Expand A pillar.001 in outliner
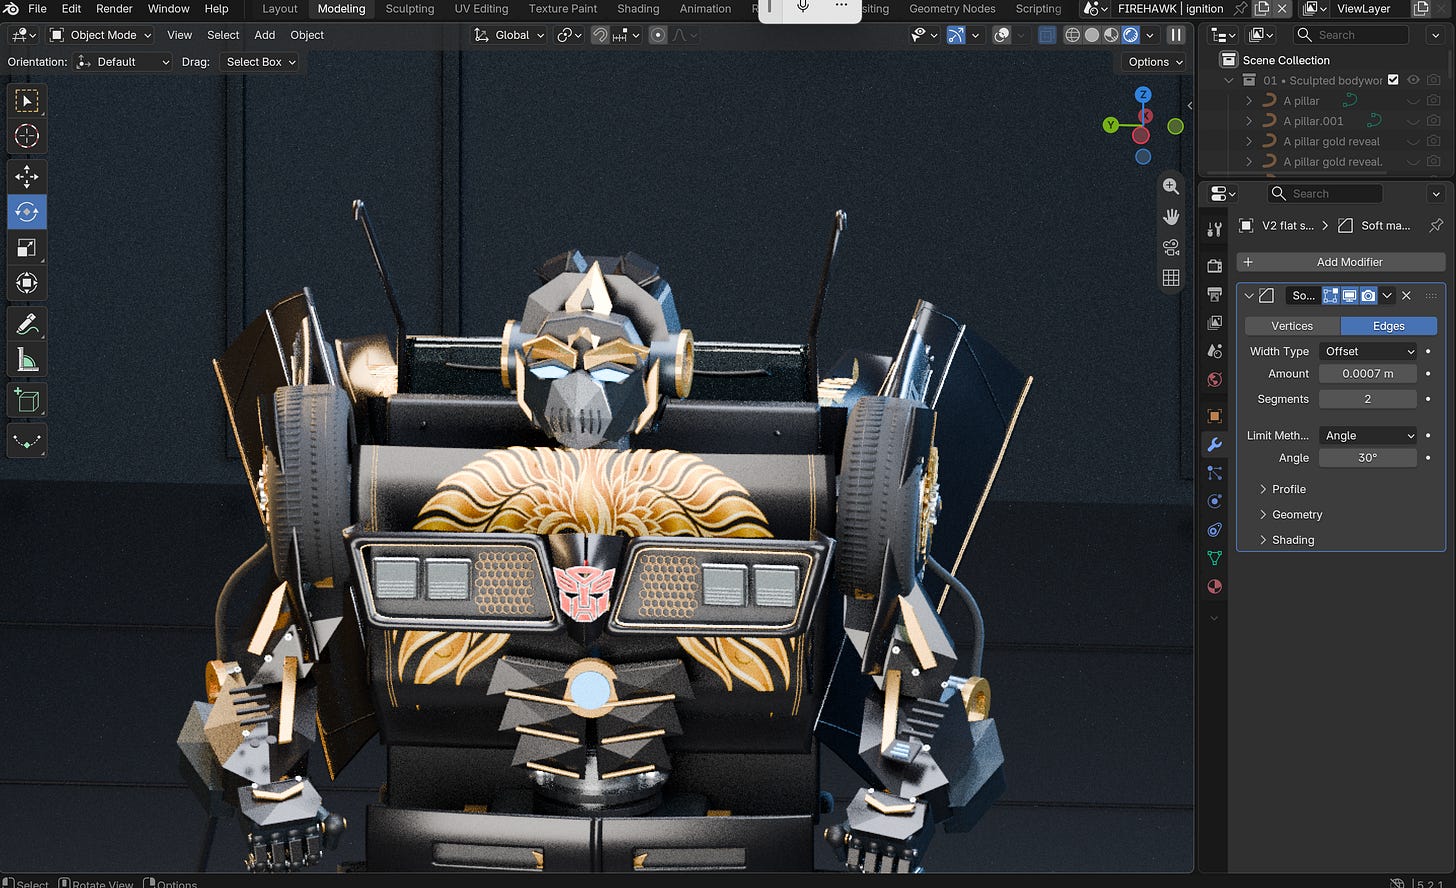The image size is (1456, 888). click(1249, 121)
